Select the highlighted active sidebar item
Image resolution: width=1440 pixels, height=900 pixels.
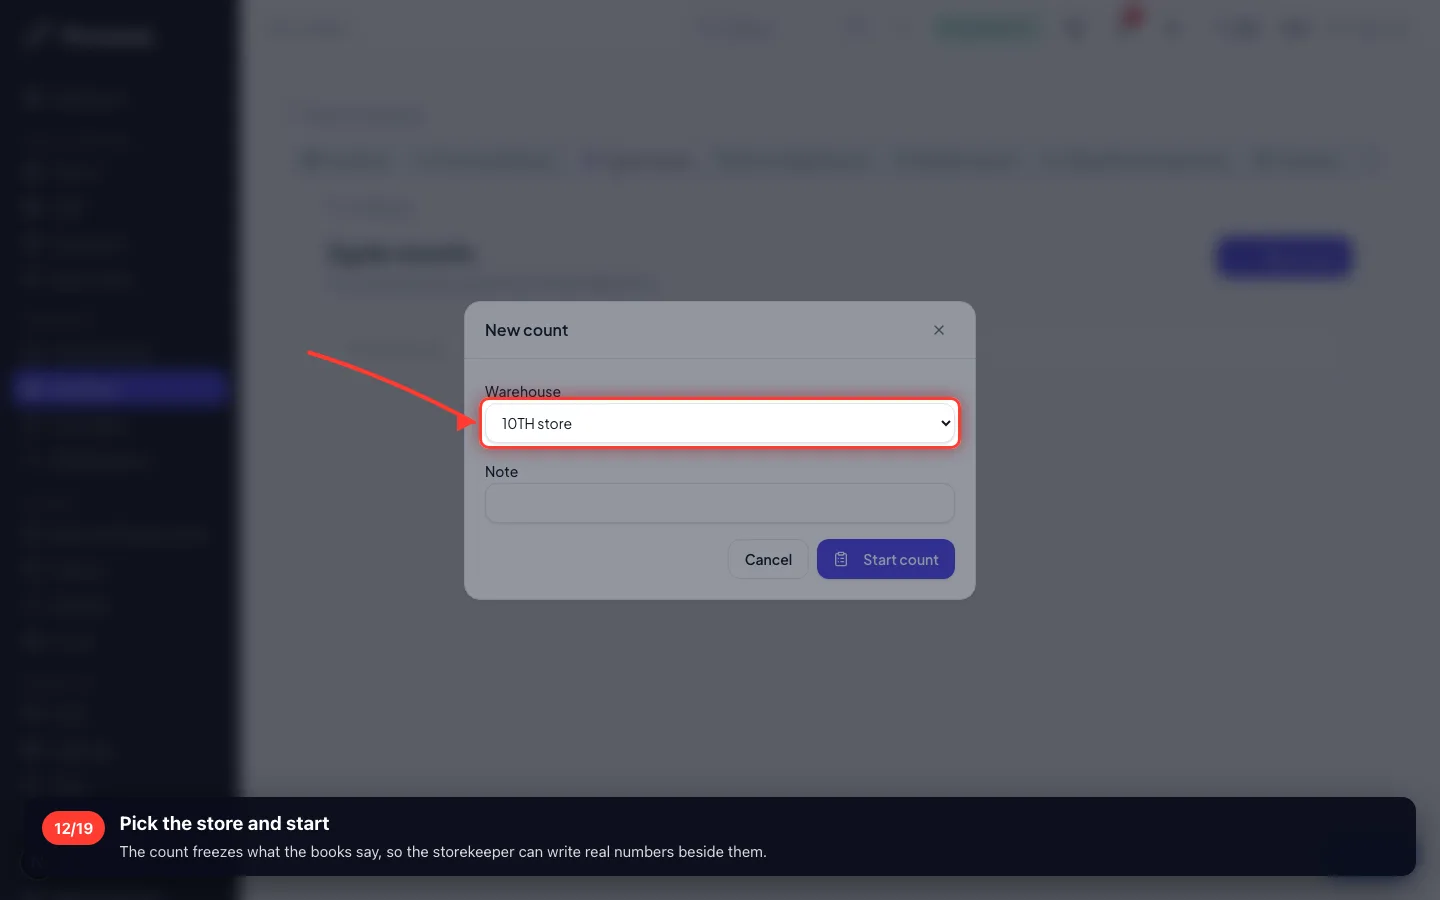121,388
